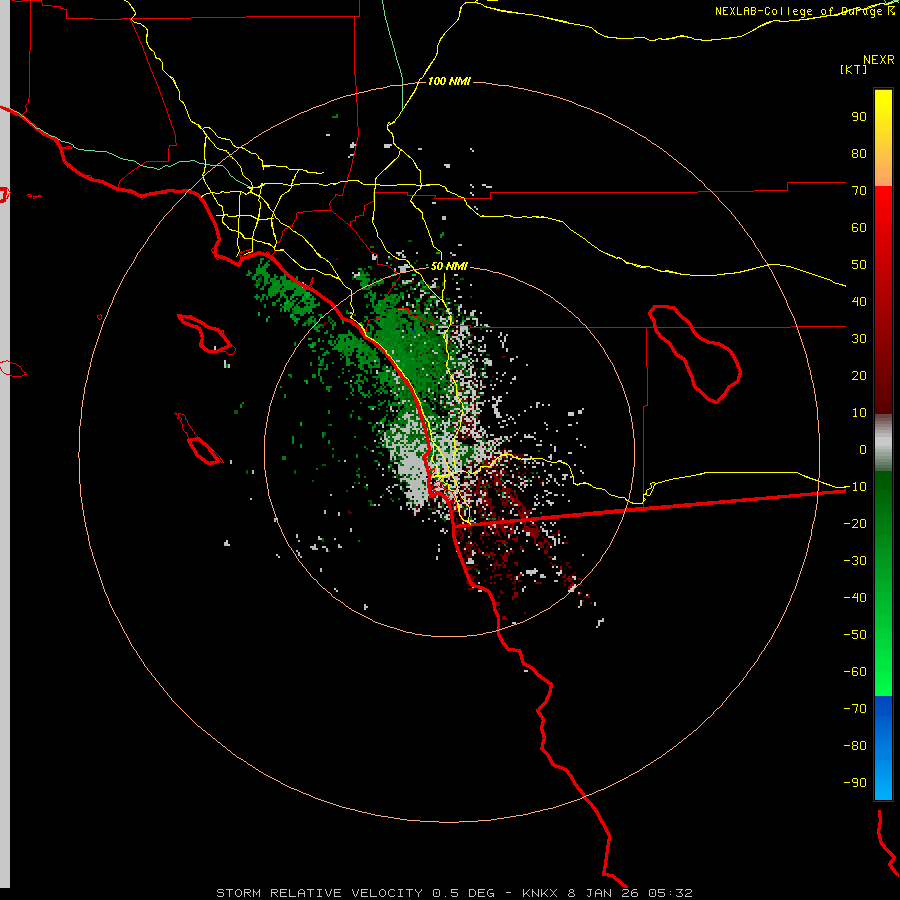Click the 70 value on velocity scale
900x900 pixels.
pos(859,191)
